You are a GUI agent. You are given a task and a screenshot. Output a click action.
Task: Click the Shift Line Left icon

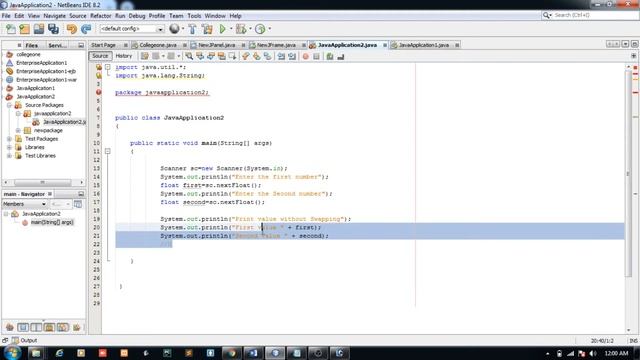281,56
